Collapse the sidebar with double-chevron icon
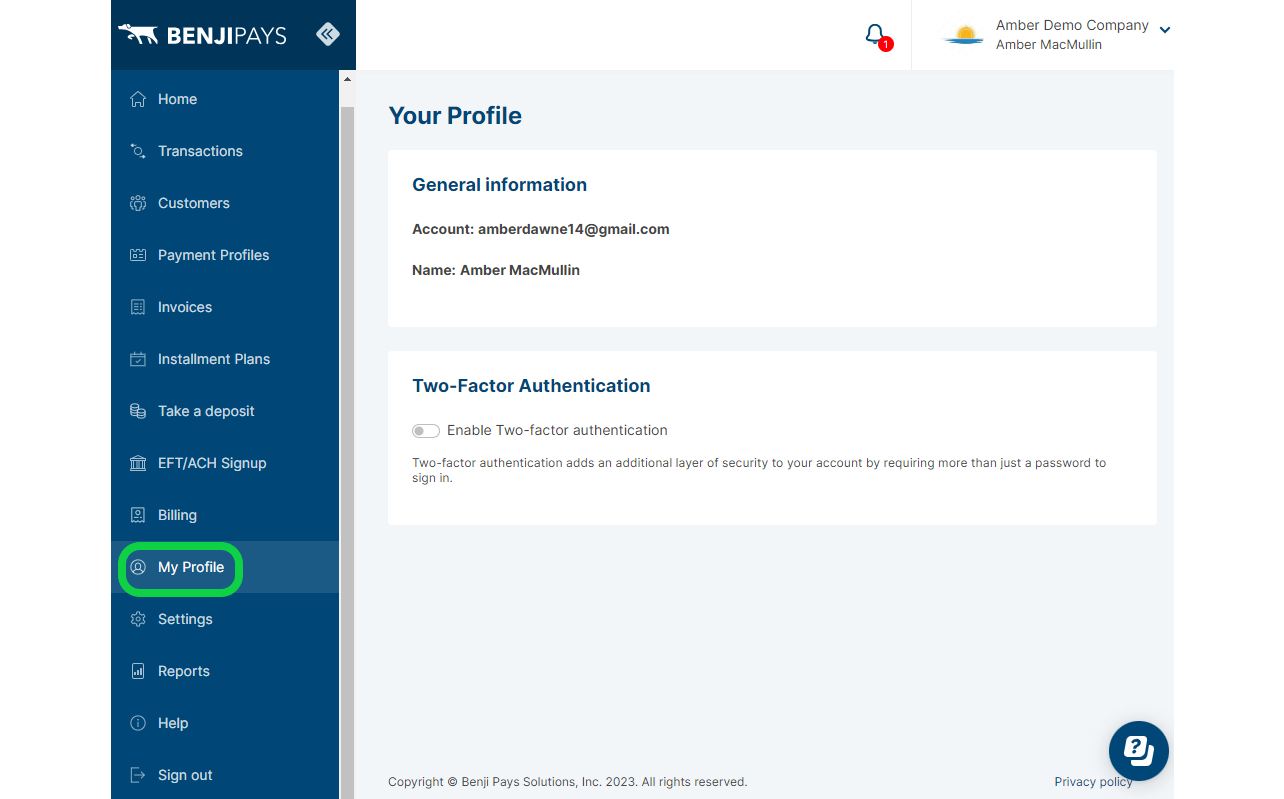The height and width of the screenshot is (799, 1284). click(x=328, y=34)
